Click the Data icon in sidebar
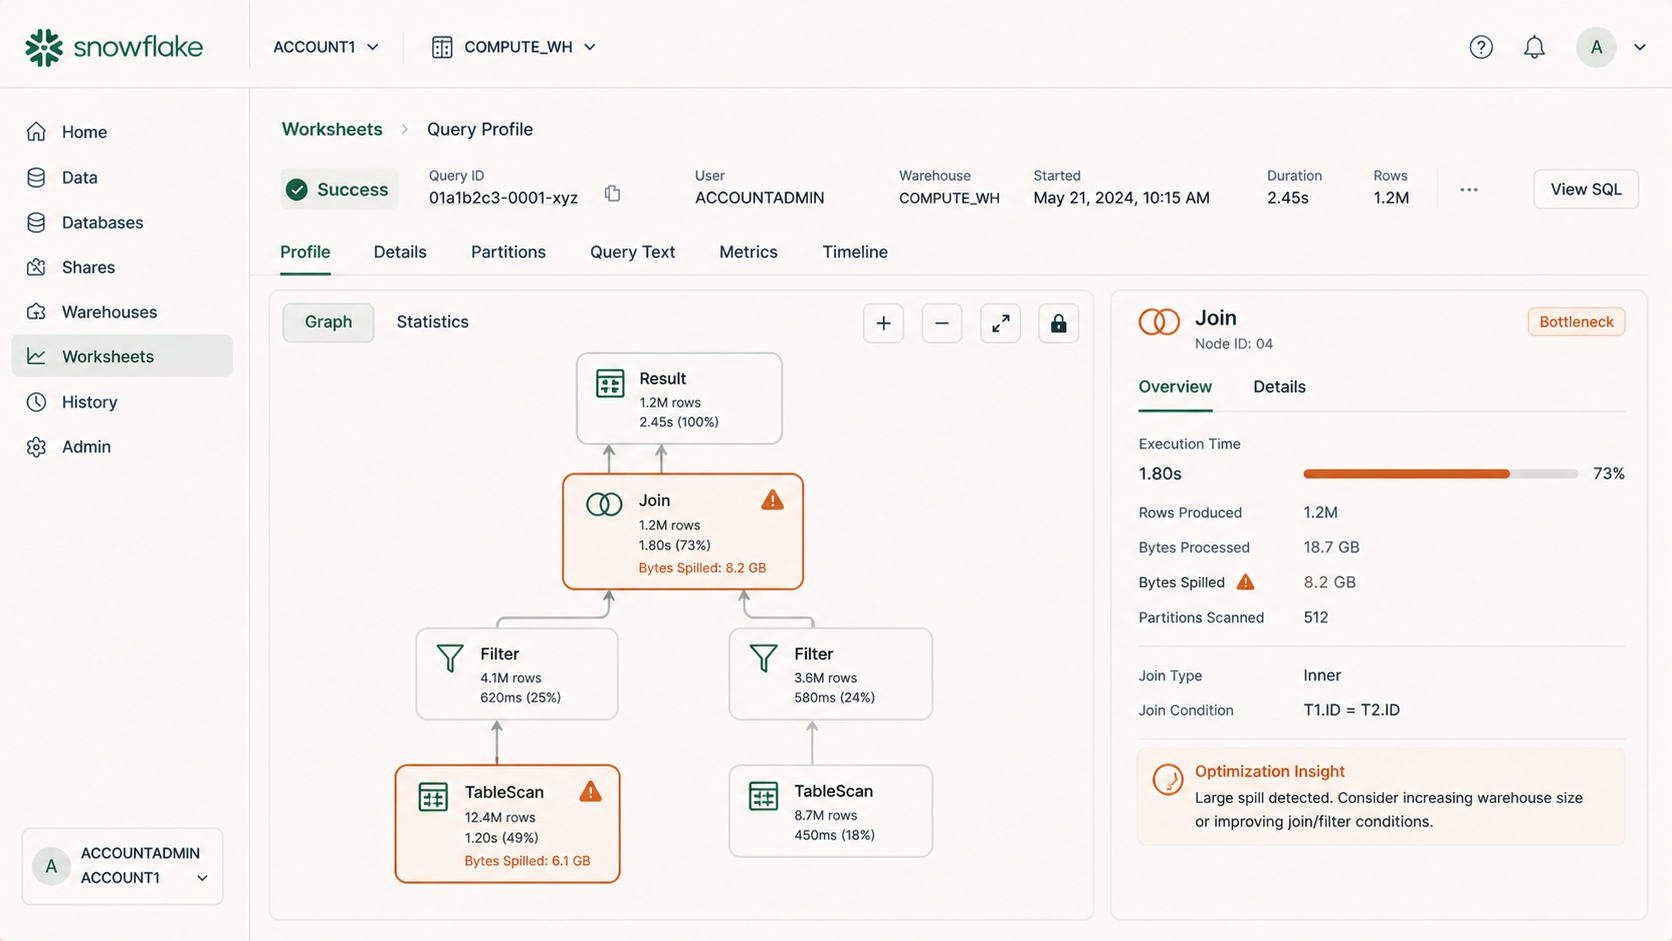The image size is (1672, 941). pyautogui.click(x=37, y=177)
